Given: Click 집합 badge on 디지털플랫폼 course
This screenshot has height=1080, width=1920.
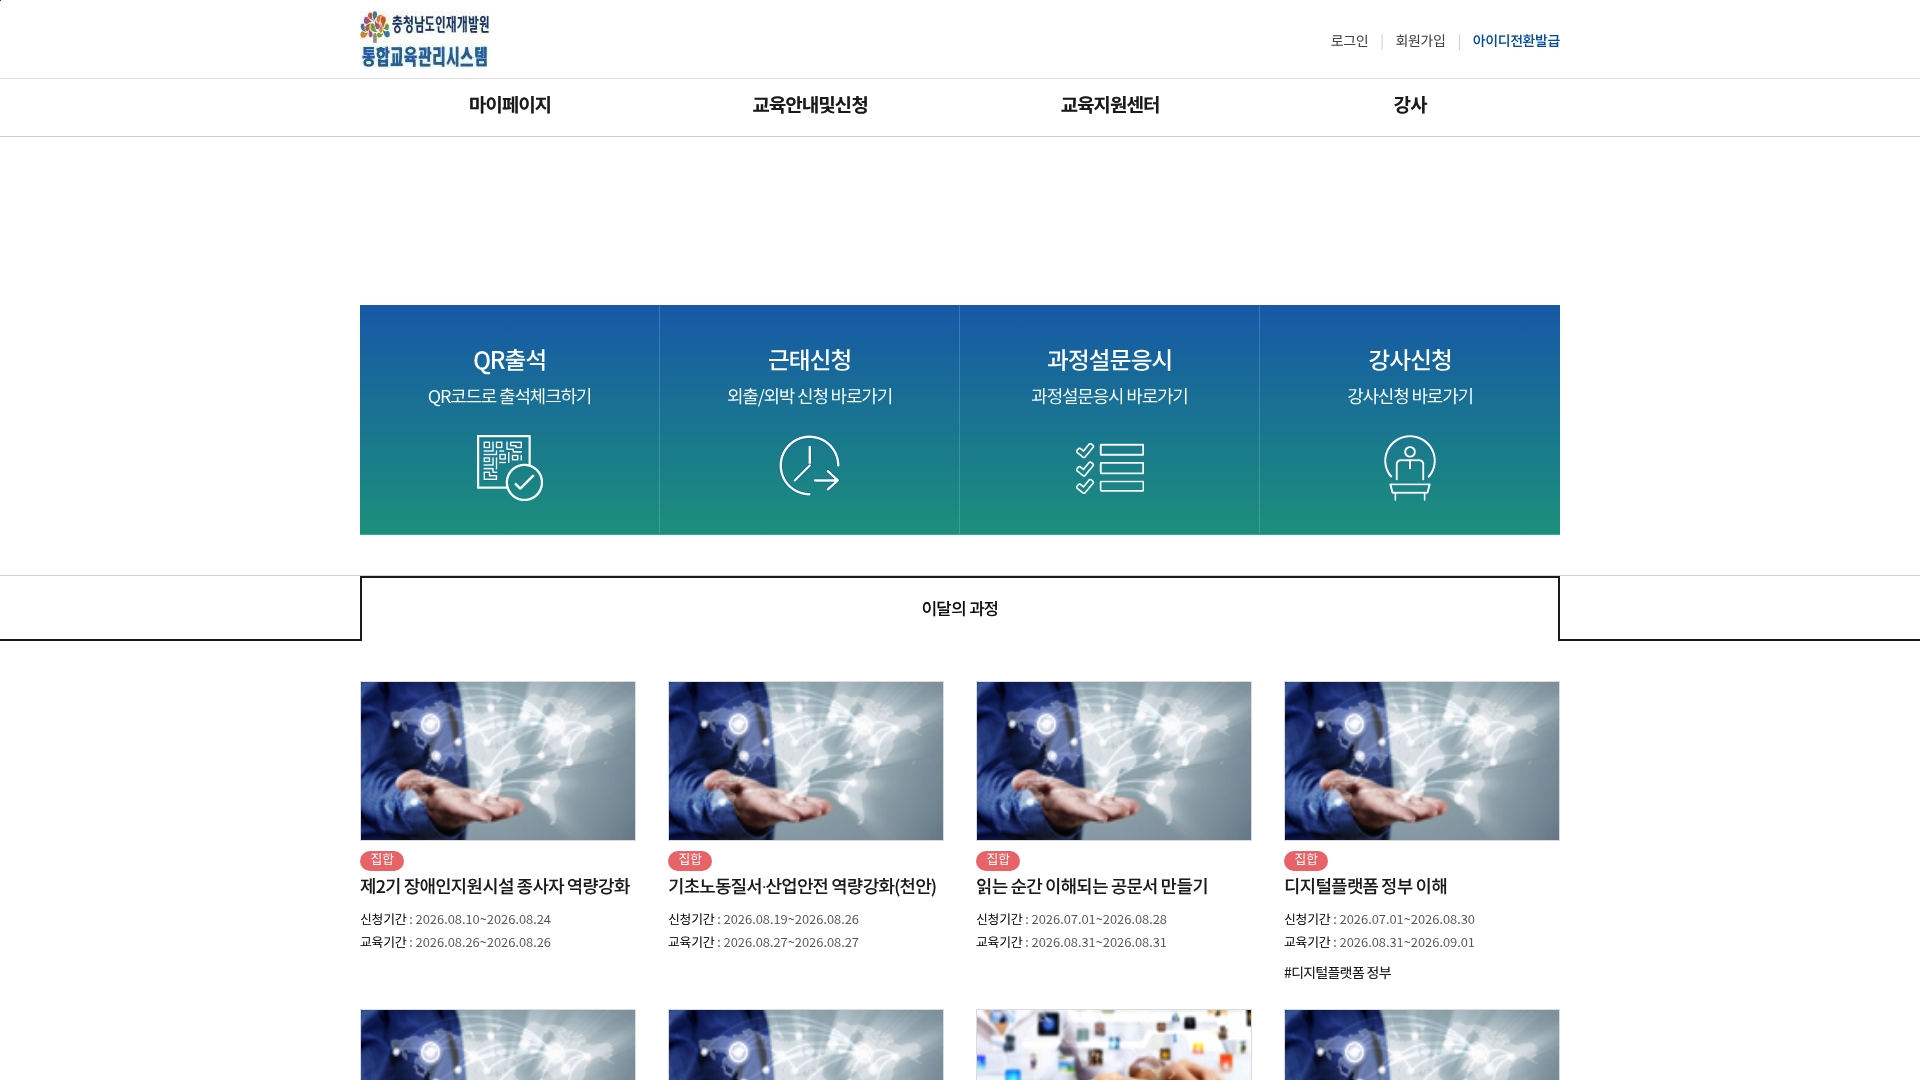Looking at the screenshot, I should (x=1306, y=860).
